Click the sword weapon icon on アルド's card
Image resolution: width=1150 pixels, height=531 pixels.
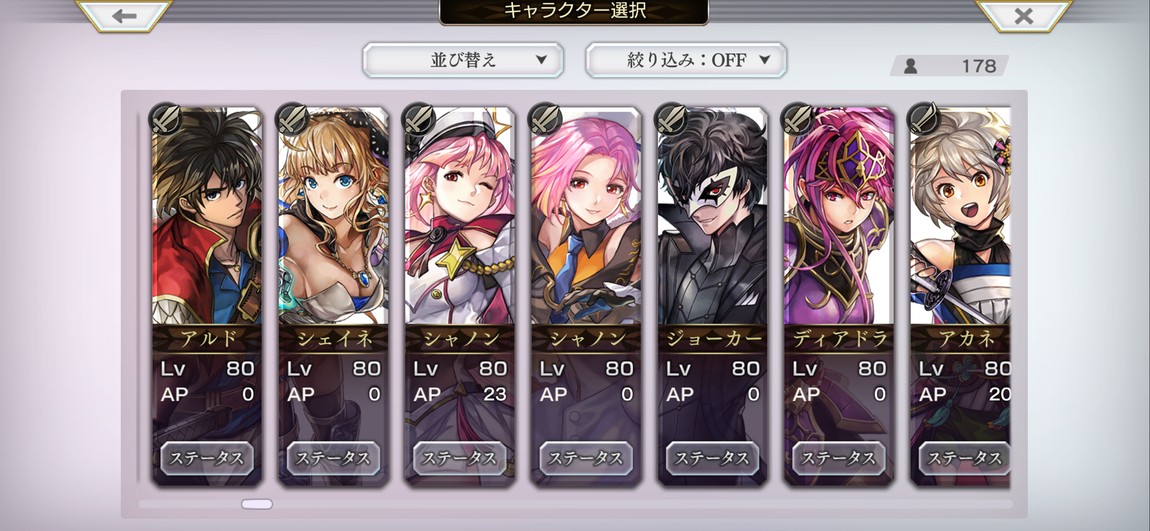(x=166, y=119)
